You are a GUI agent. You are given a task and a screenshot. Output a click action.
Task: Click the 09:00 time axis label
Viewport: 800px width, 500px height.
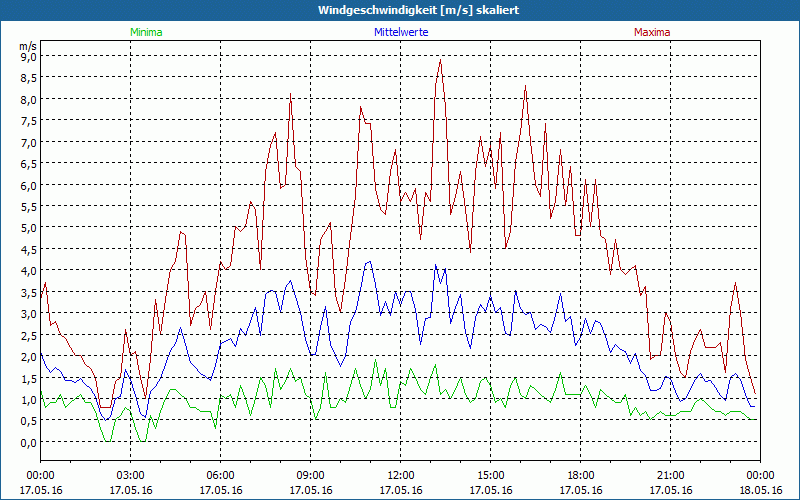click(311, 476)
